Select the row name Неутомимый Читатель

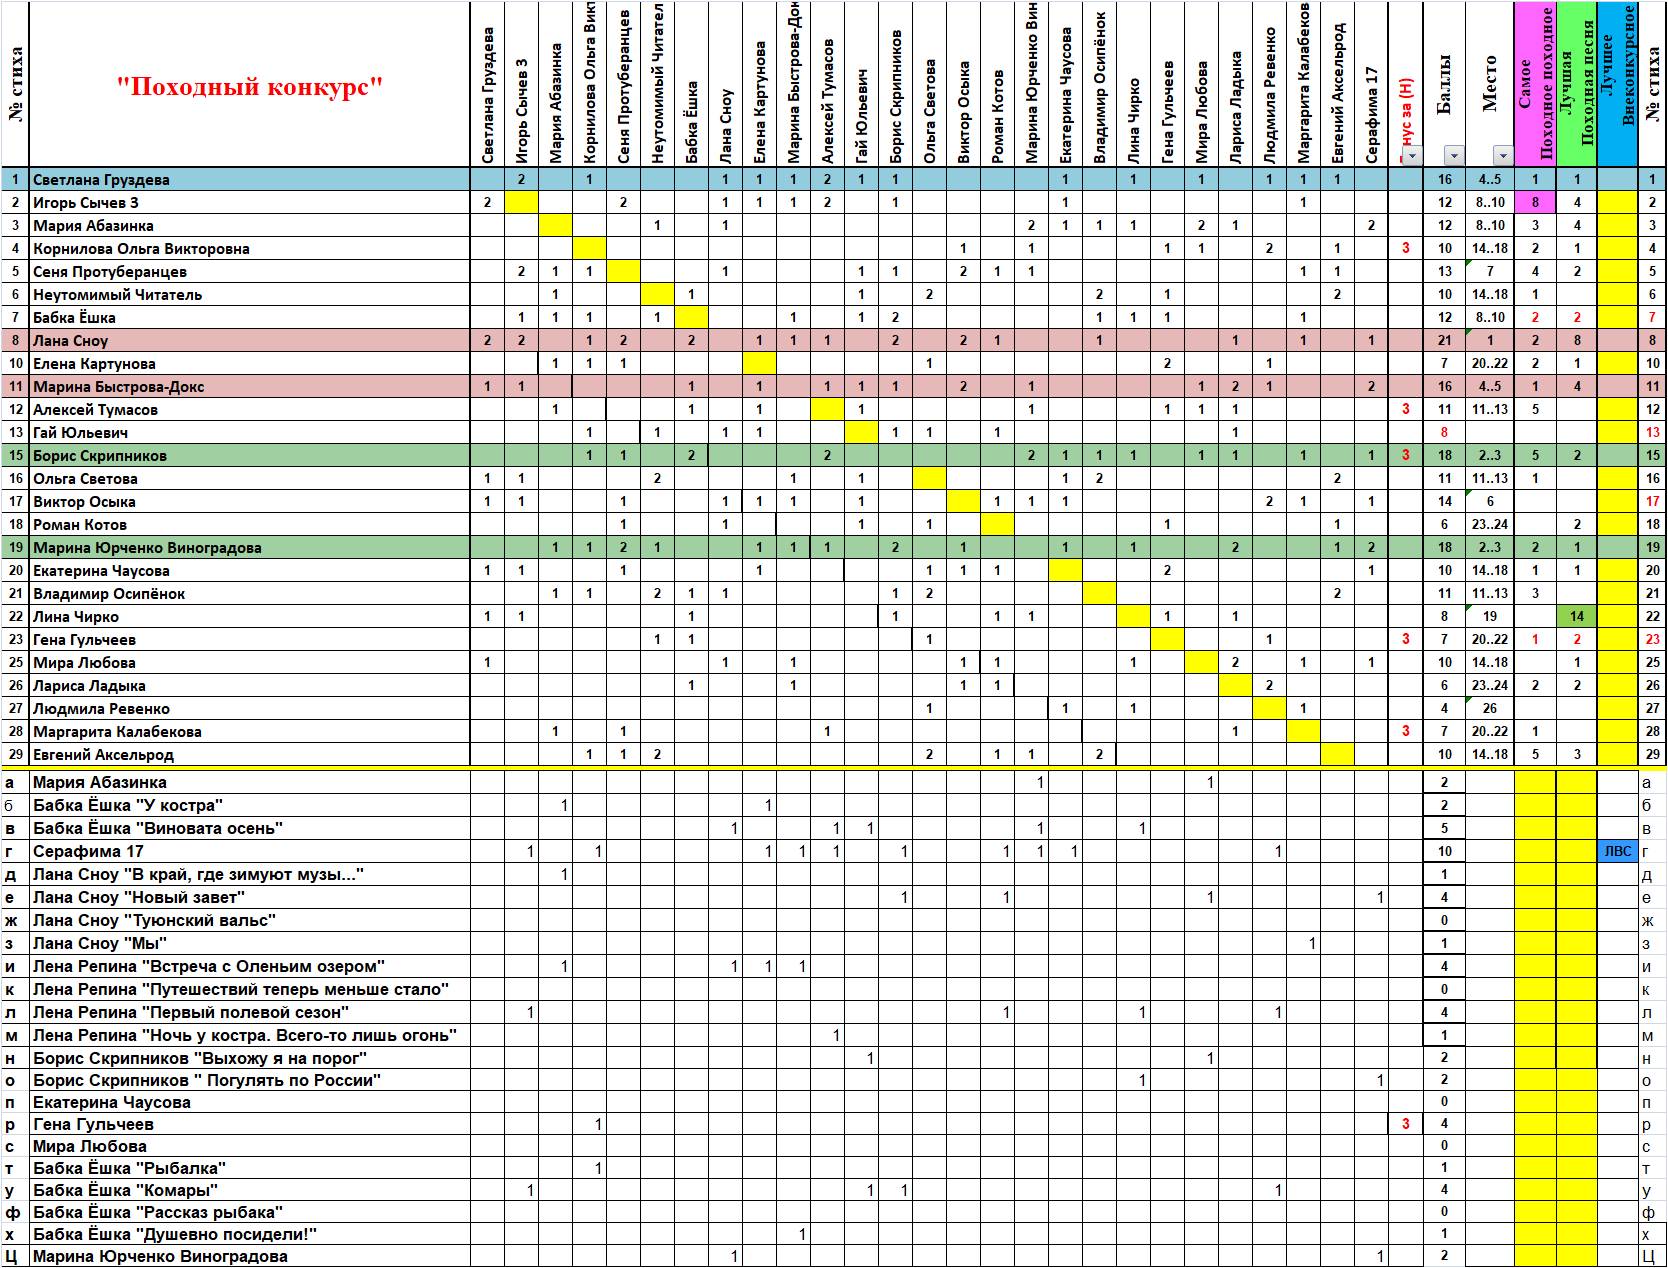(x=117, y=295)
